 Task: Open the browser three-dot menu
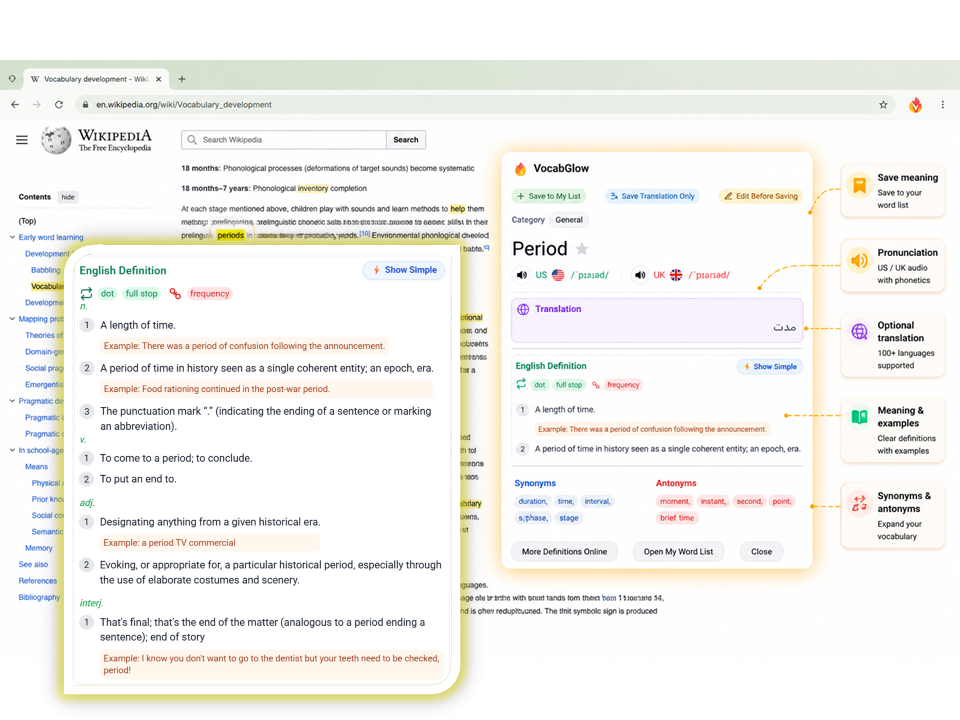pyautogui.click(x=942, y=105)
